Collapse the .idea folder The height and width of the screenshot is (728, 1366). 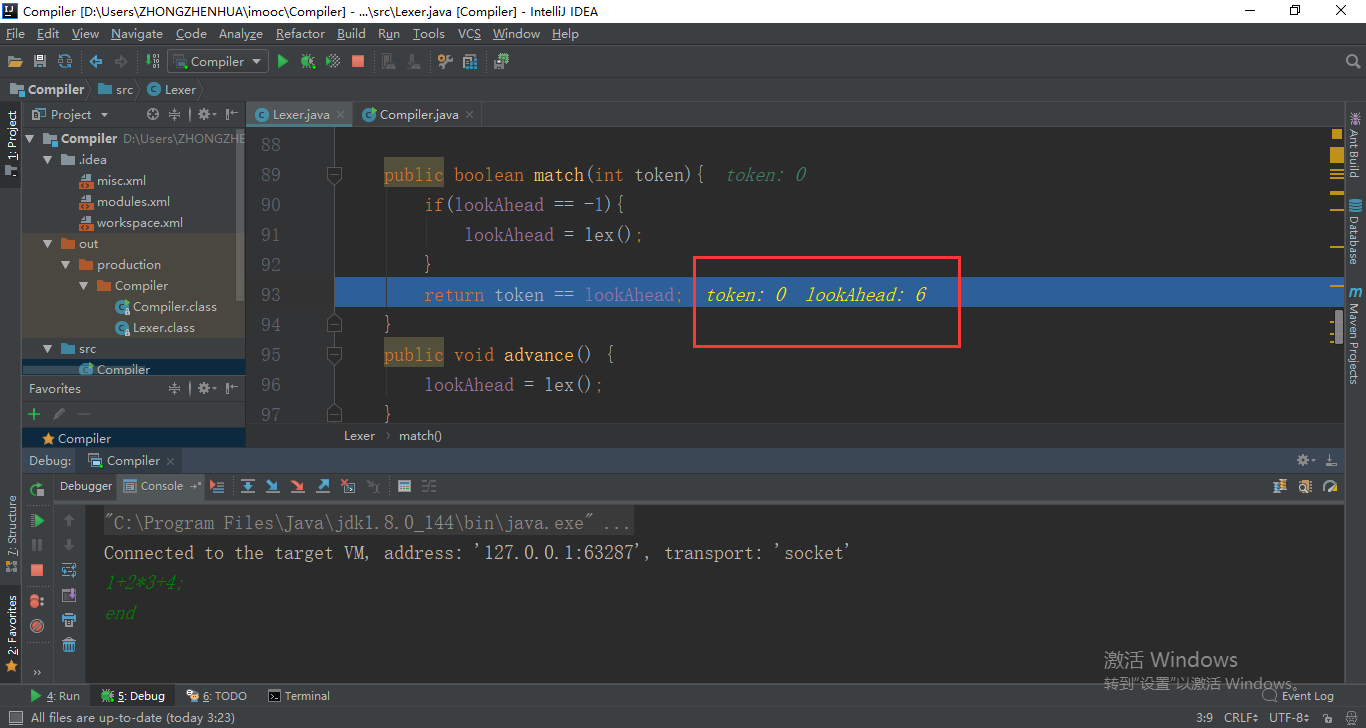(48, 160)
